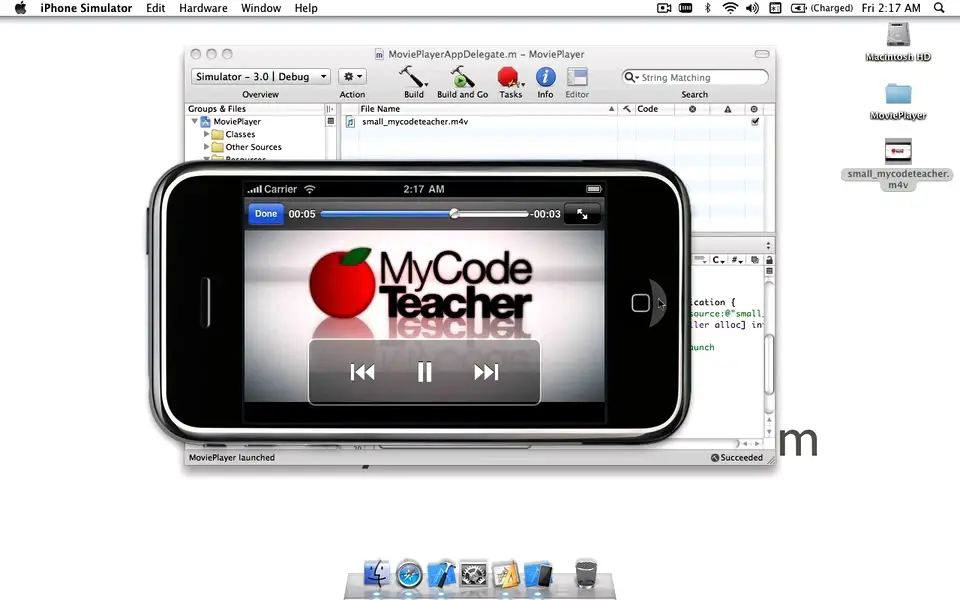Click the Bluetooth icon in menu bar
The image size is (960, 600).
pos(708,8)
